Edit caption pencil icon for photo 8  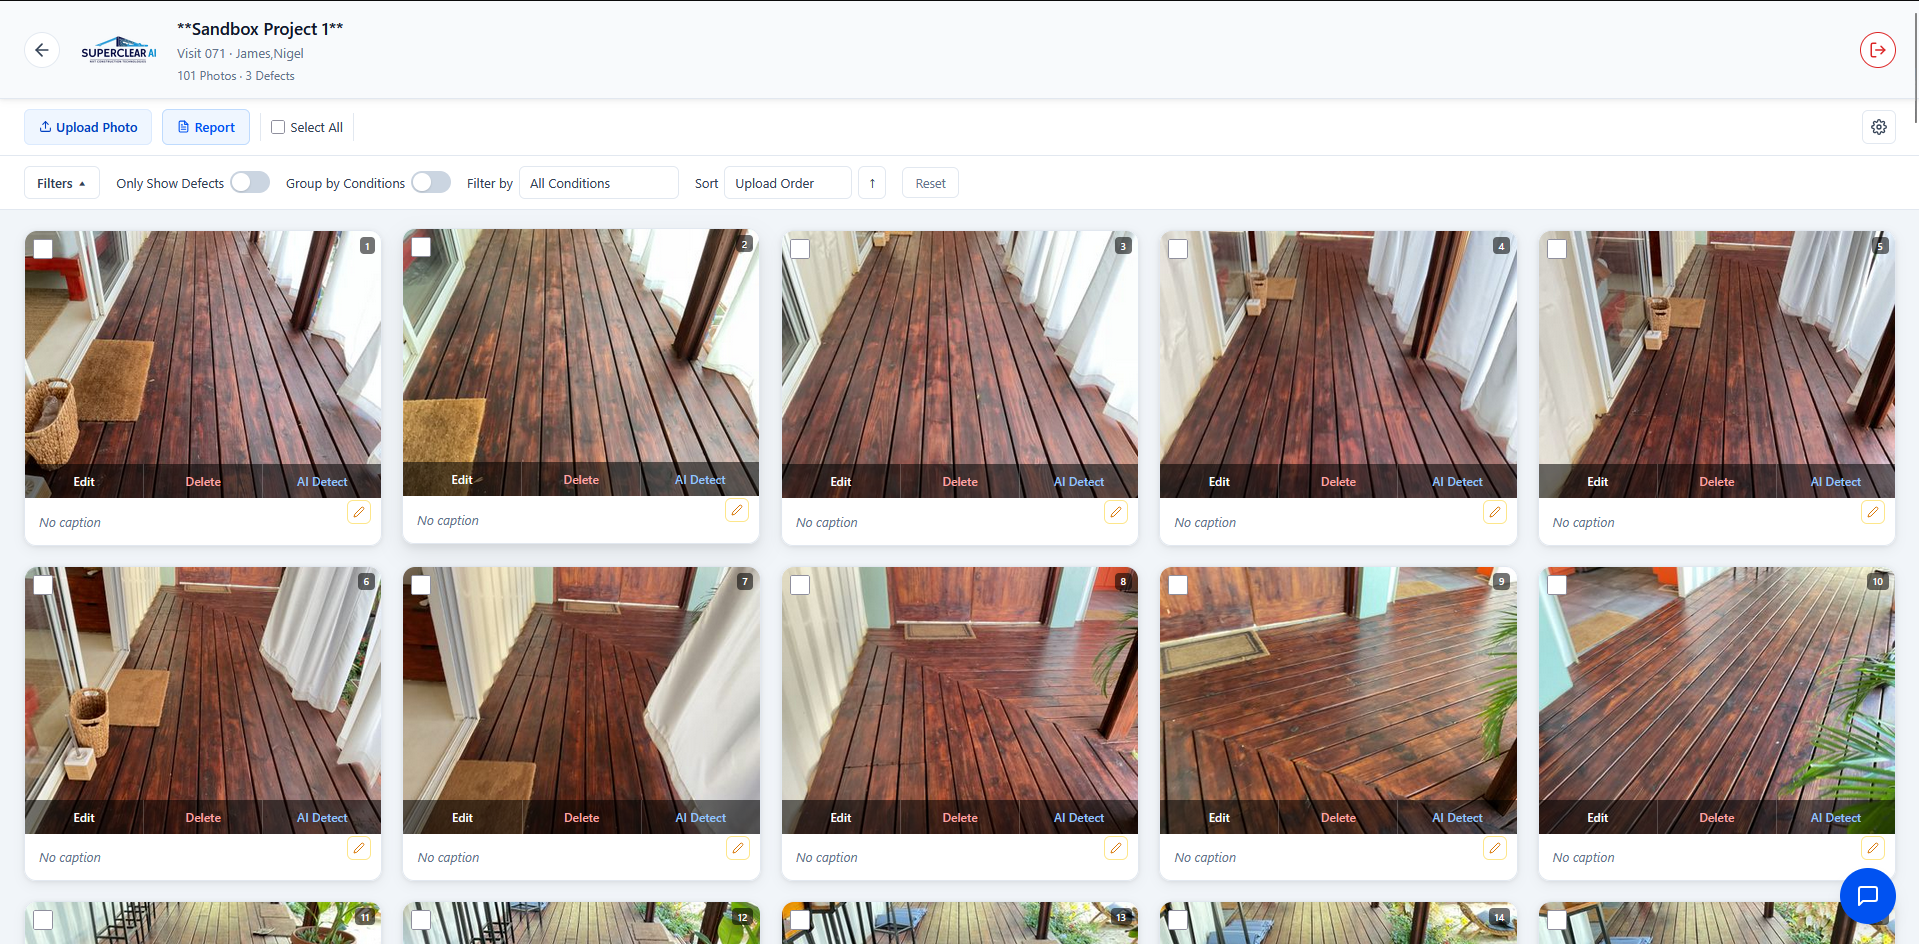(x=1116, y=848)
